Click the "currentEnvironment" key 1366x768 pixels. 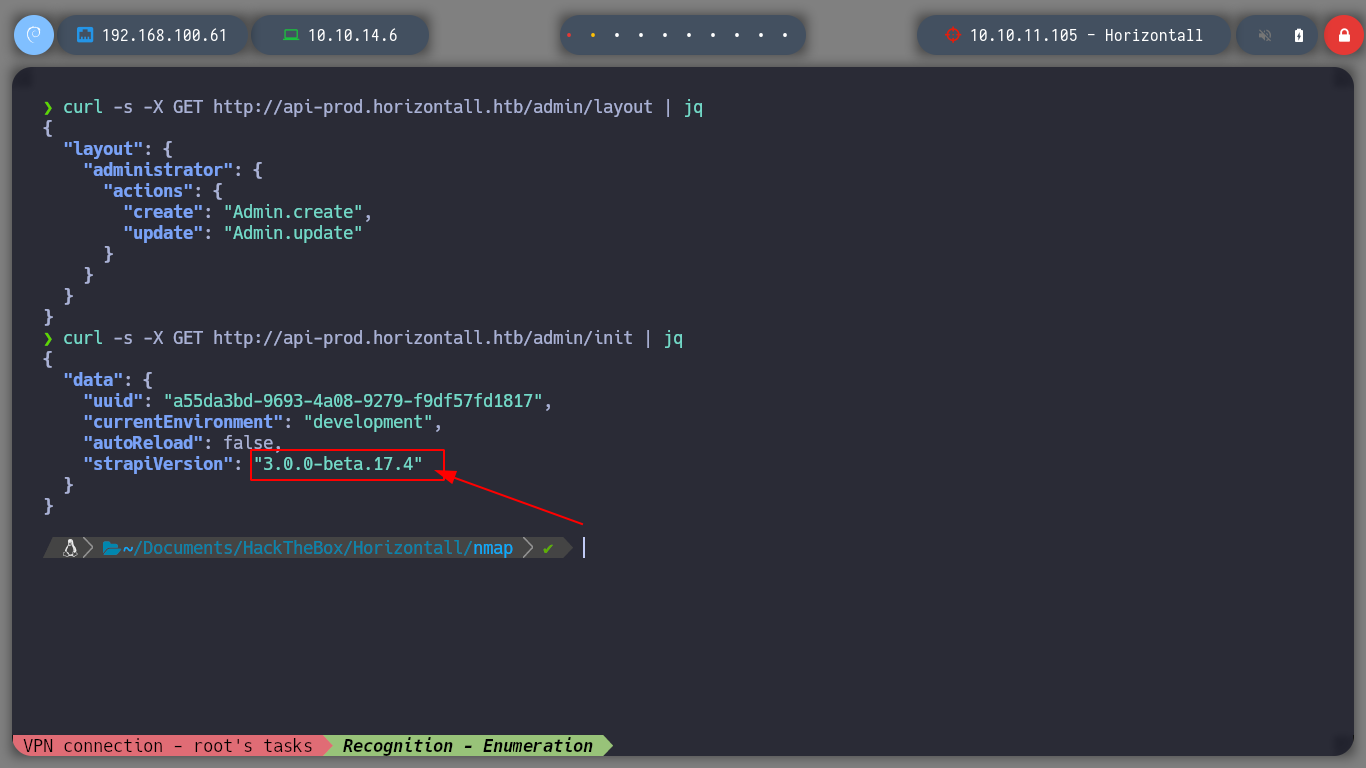pyautogui.click(x=183, y=422)
